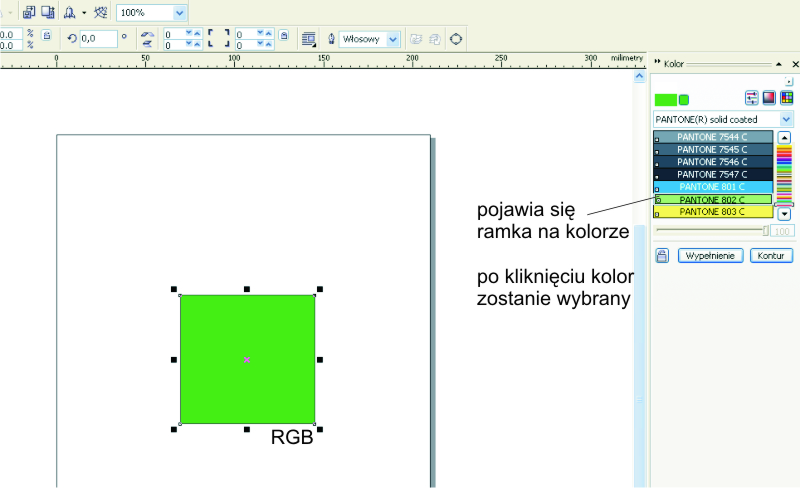The width and height of the screenshot is (800, 488).
Task: Show color sliders in Kolor docker
Action: [x=752, y=98]
